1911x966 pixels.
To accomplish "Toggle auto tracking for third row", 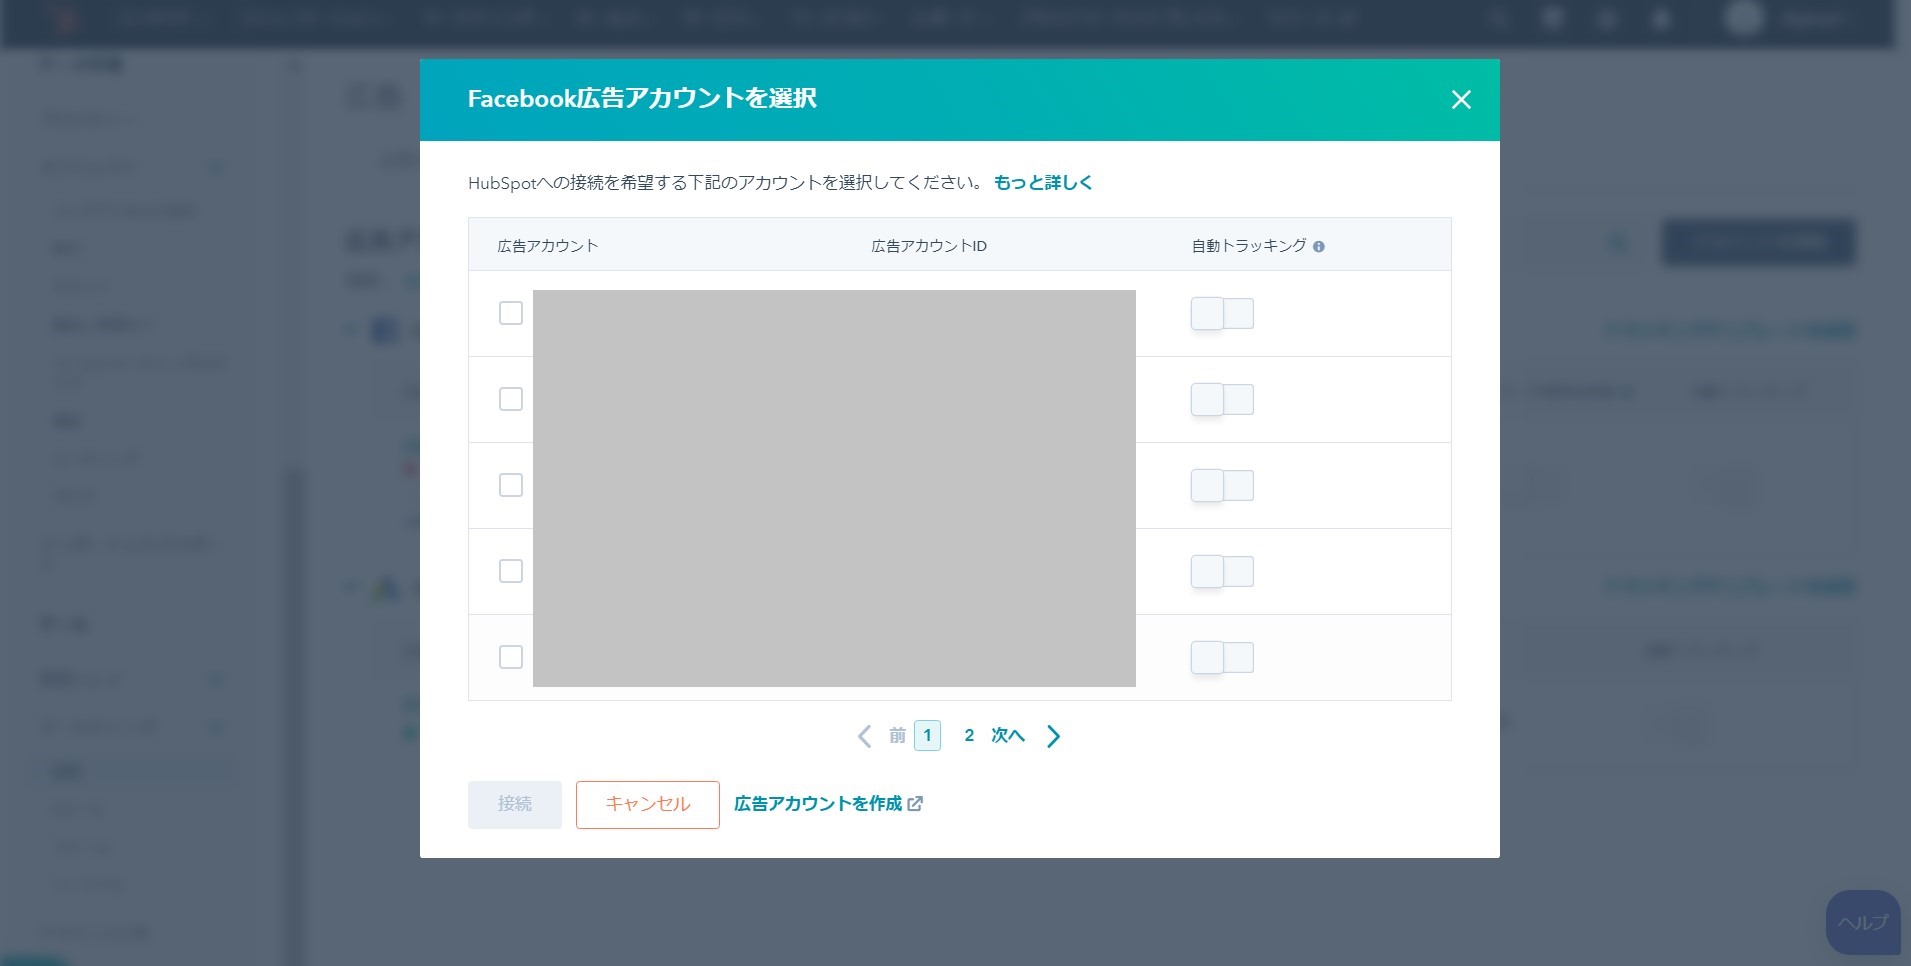I will point(1222,485).
